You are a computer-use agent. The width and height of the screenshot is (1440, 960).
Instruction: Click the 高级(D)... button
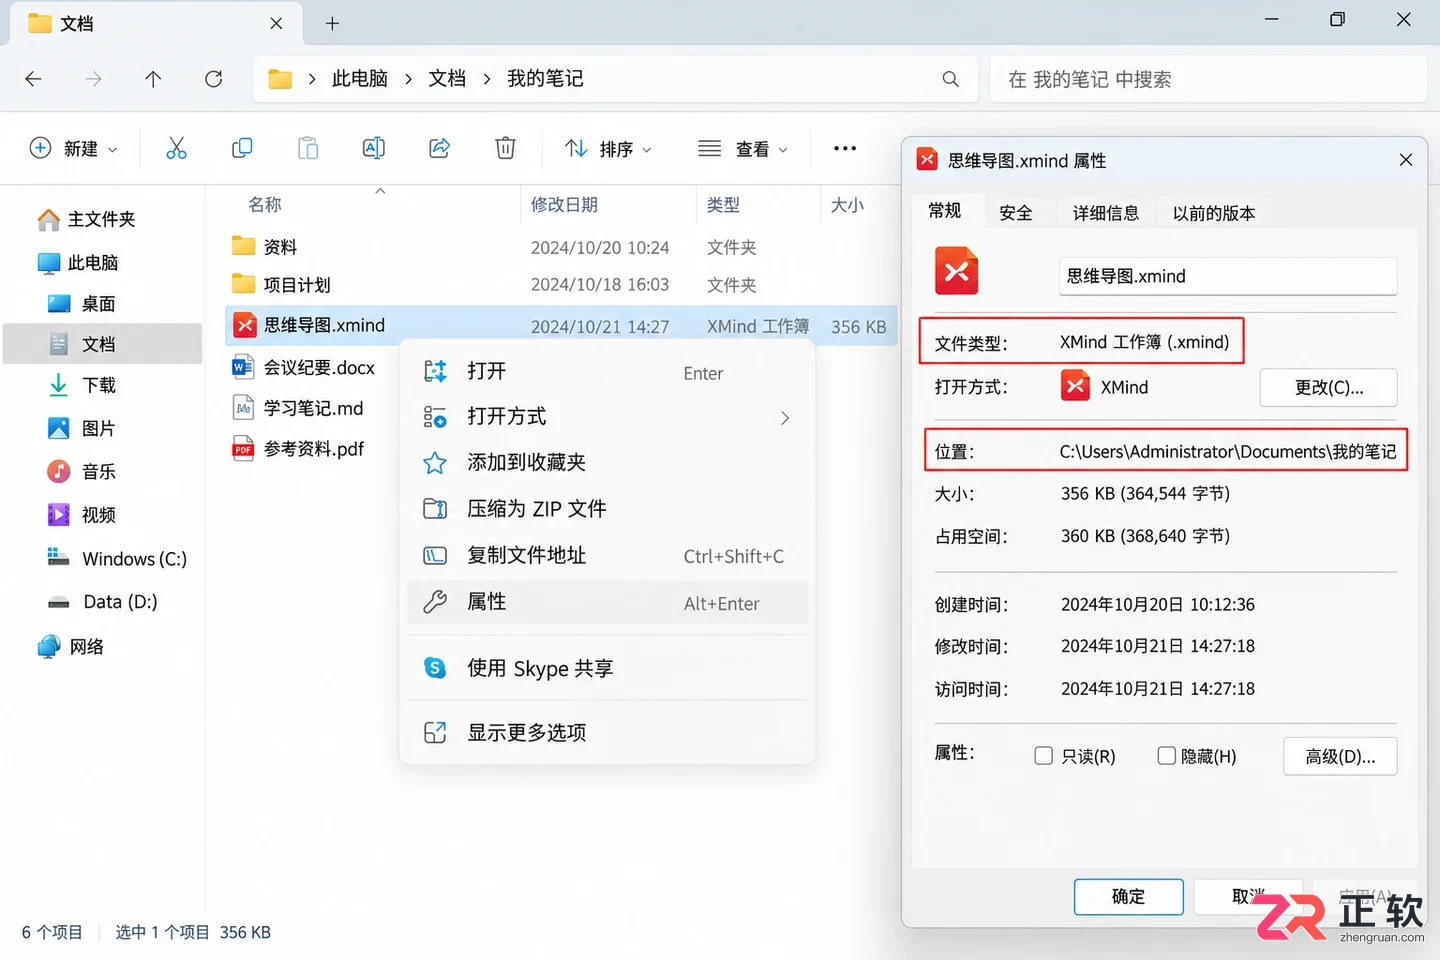click(x=1340, y=756)
